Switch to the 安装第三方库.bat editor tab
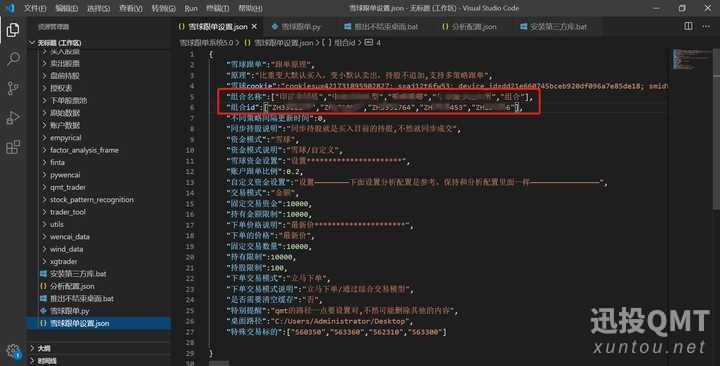 [553, 27]
